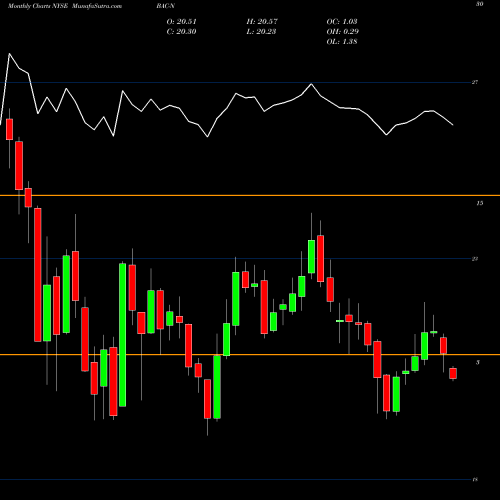Viewport: 500px width, 500px height.
Task: Click the '23' price axis label
Action: 475,259
